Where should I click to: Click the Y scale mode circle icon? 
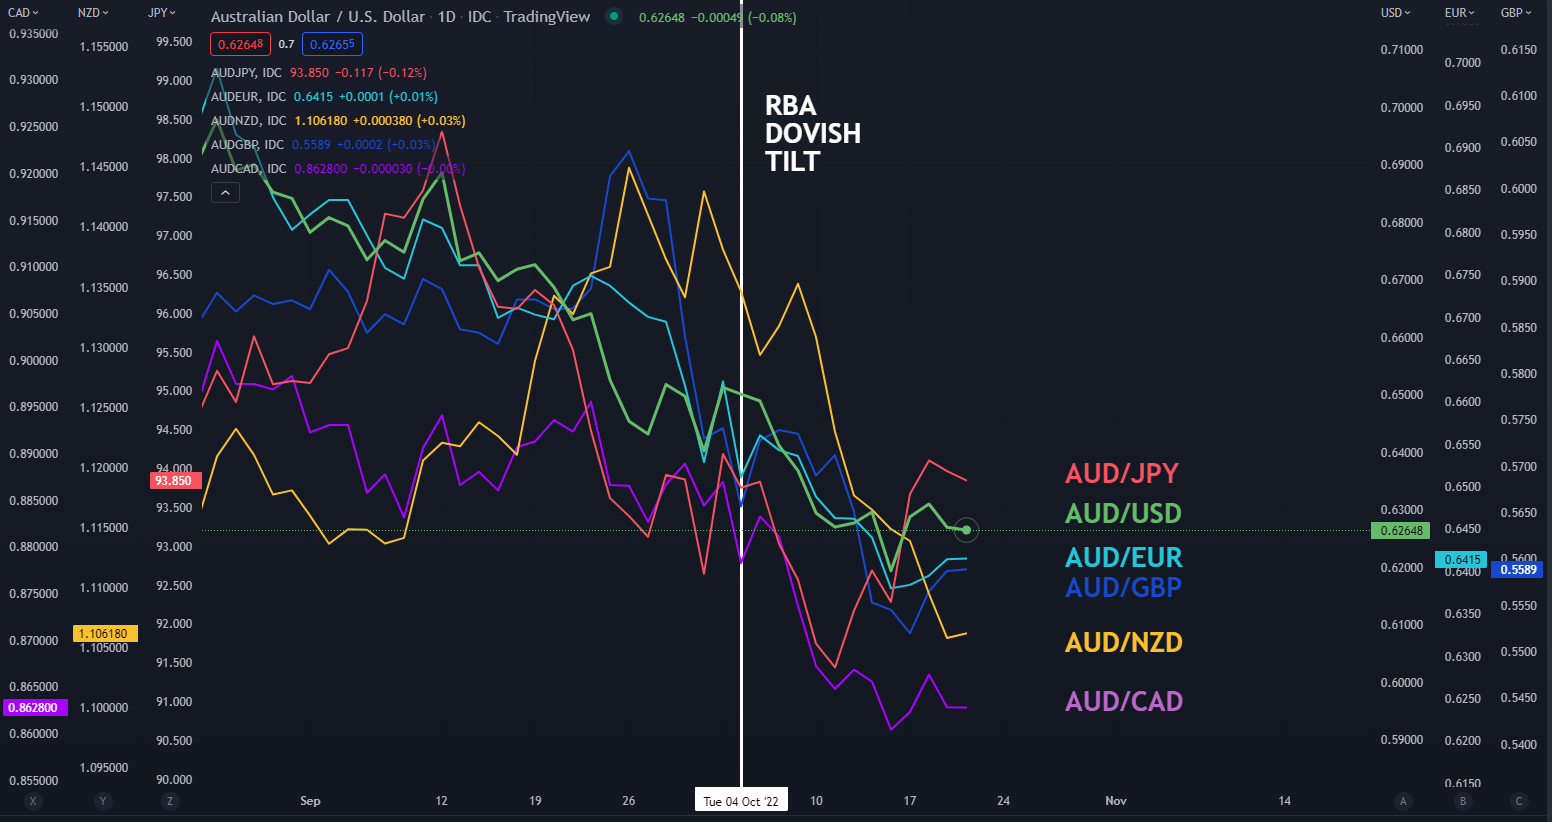(x=102, y=801)
